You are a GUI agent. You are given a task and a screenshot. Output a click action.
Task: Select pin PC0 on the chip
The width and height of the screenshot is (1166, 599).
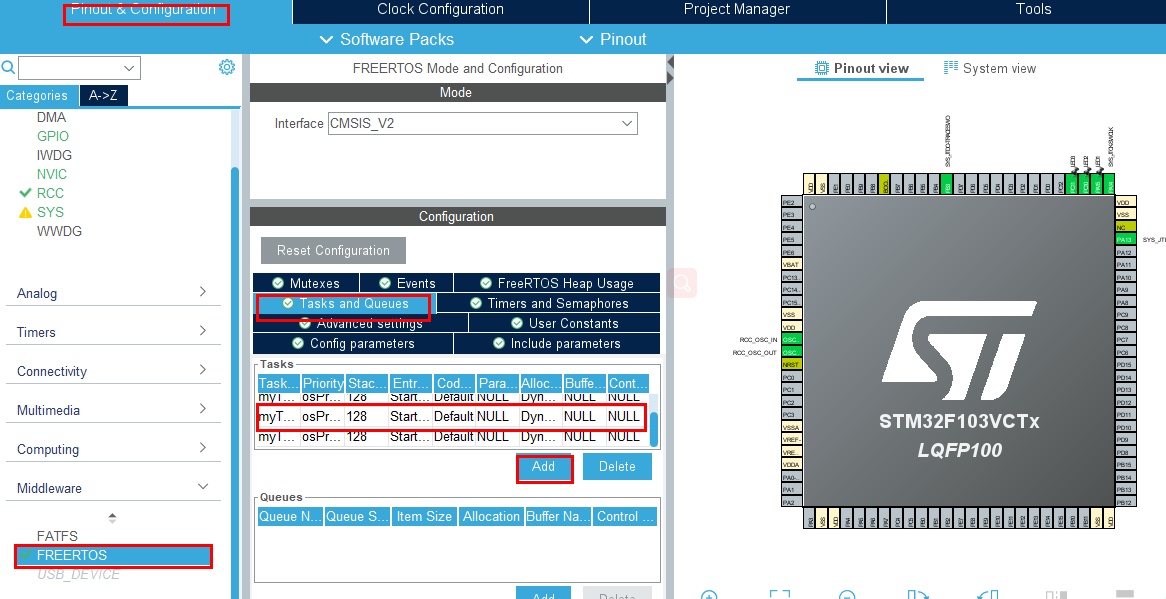(790, 378)
